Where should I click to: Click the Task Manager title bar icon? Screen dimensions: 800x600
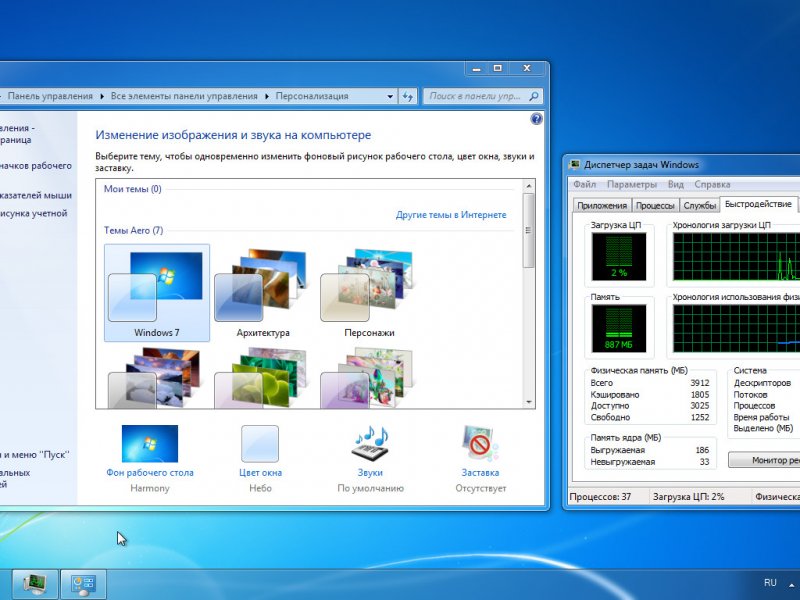click(x=574, y=164)
